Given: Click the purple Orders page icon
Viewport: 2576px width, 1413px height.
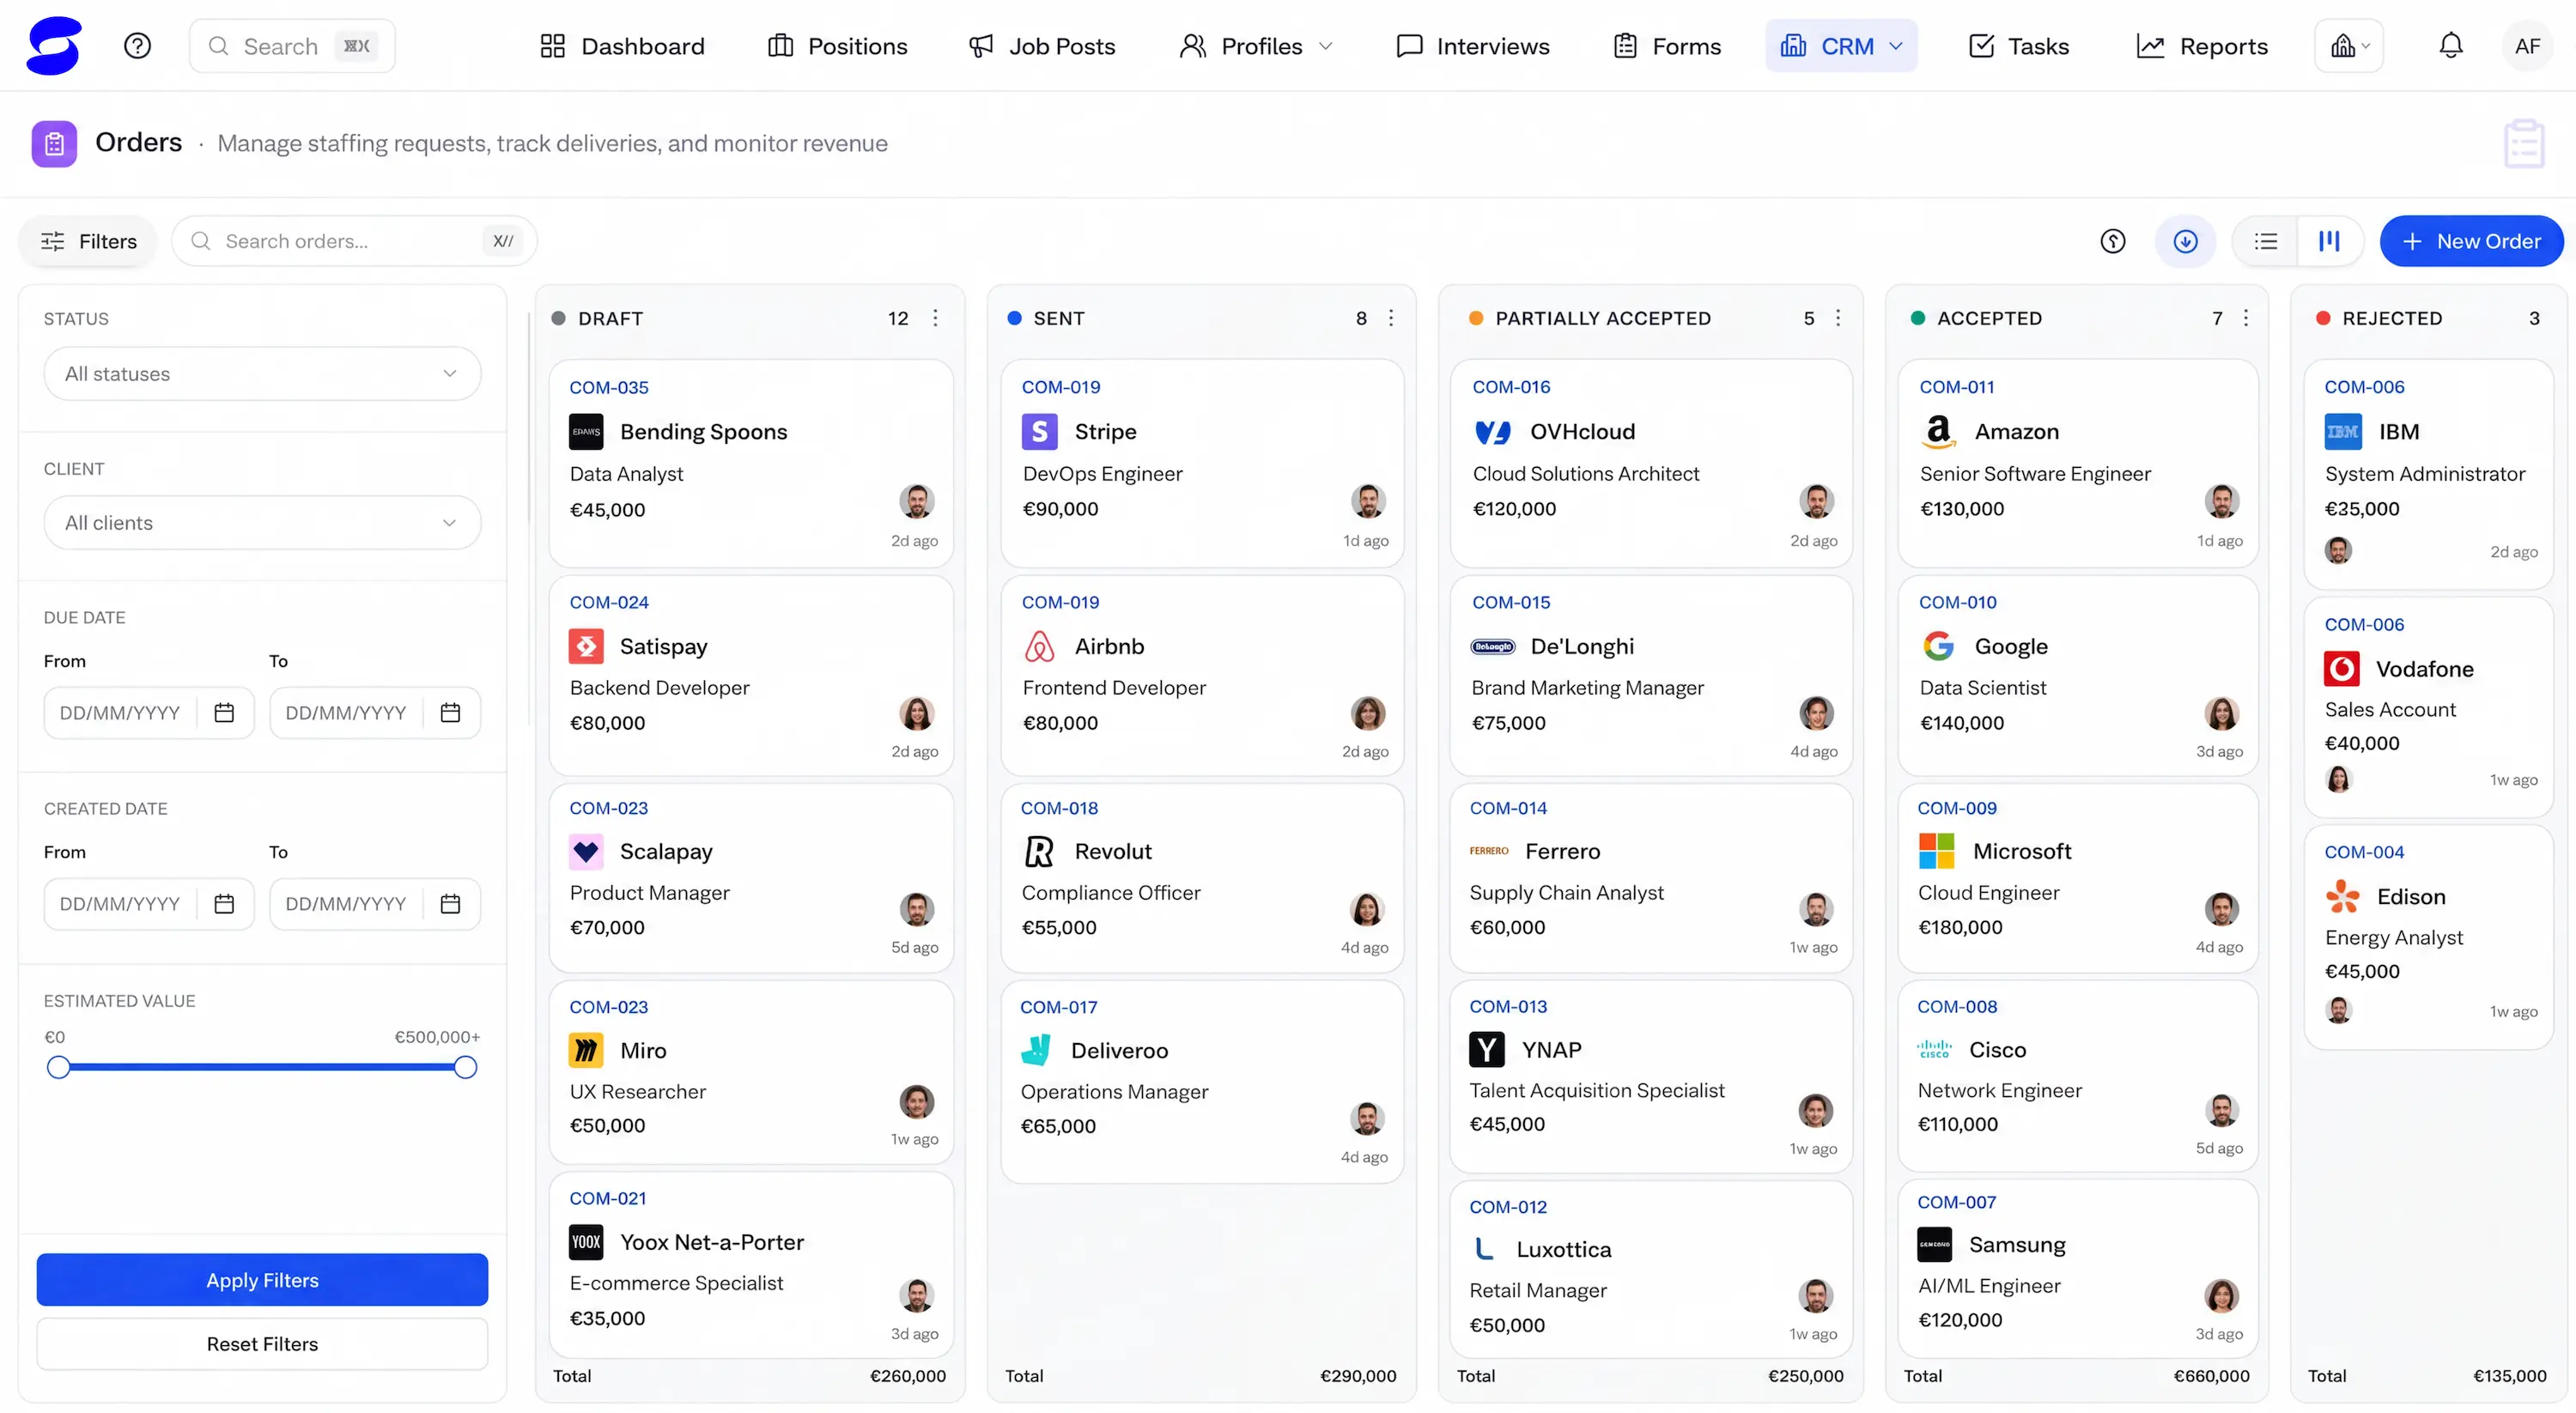Looking at the screenshot, I should coord(54,144).
